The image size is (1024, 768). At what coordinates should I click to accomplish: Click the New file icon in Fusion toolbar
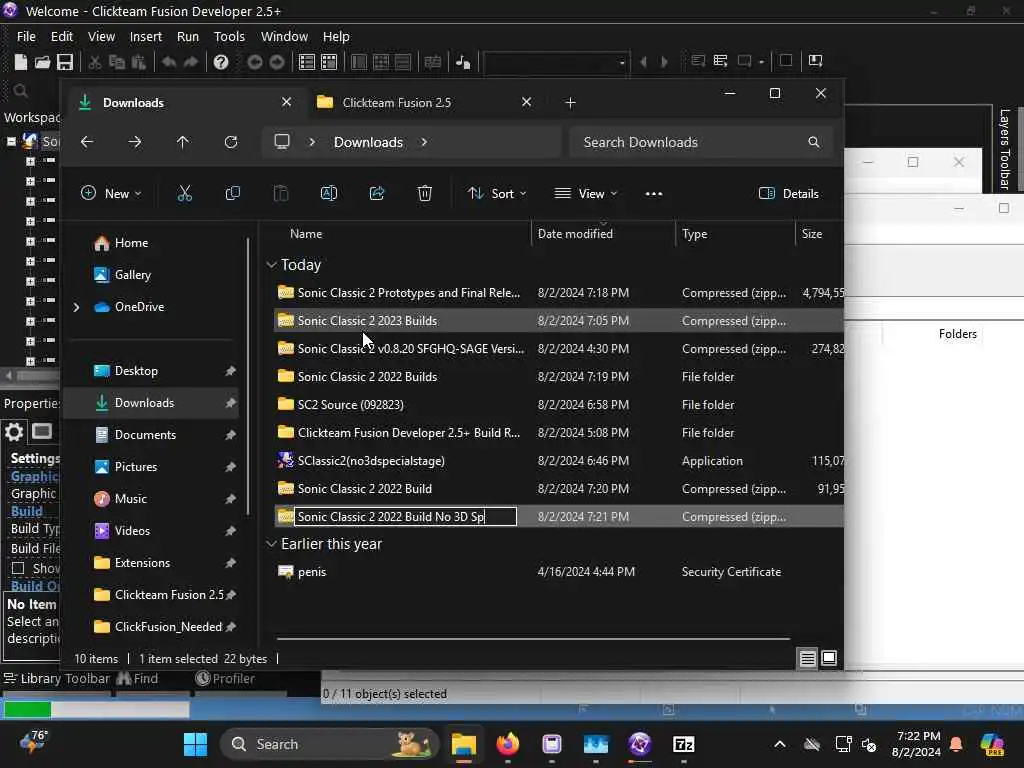pos(20,62)
